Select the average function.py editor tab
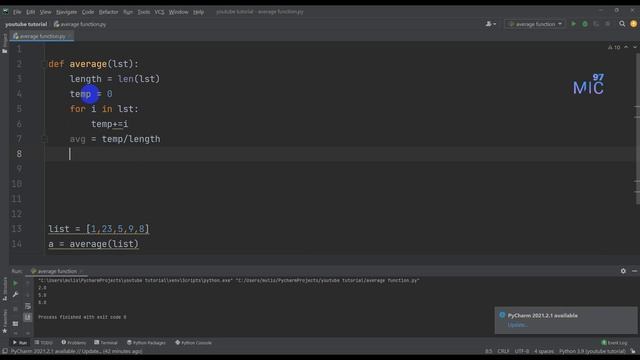The width and height of the screenshot is (640, 360). 41,36
